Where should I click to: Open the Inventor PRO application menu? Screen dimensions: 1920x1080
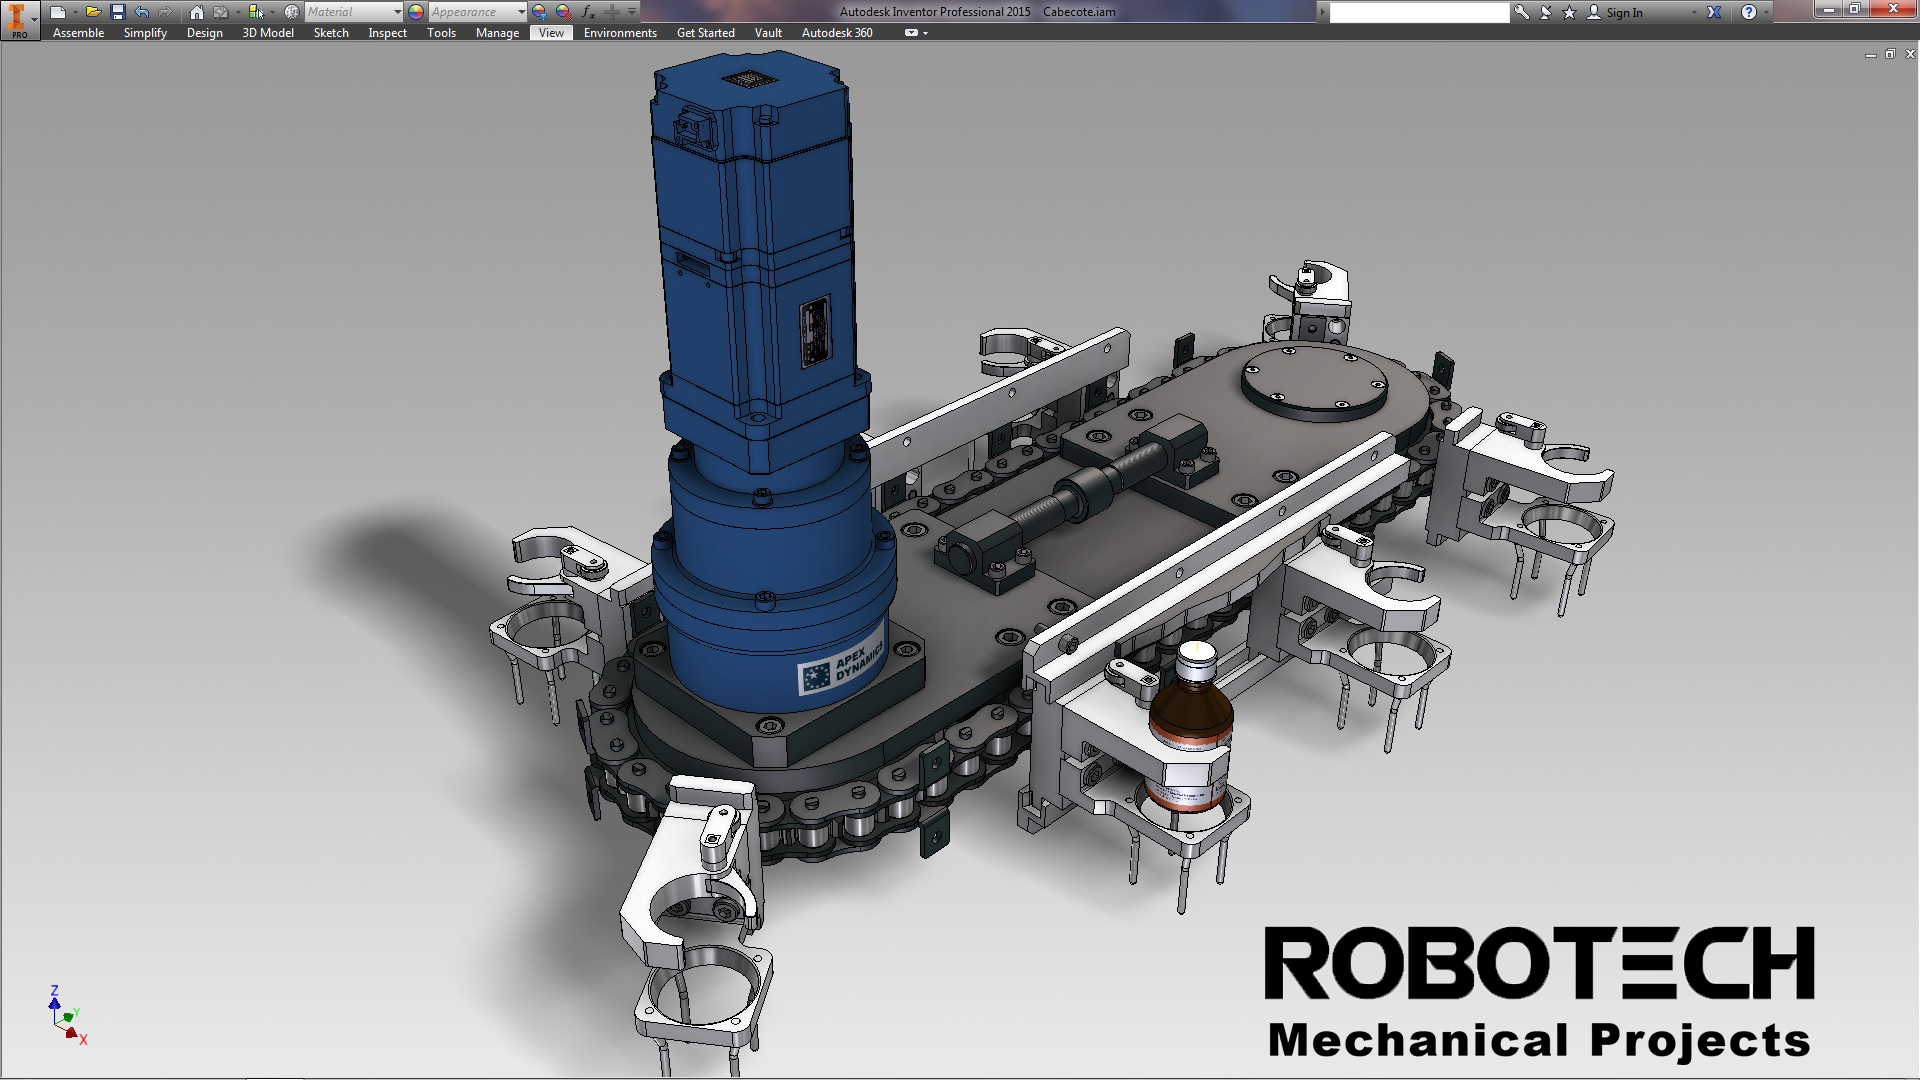click(19, 20)
